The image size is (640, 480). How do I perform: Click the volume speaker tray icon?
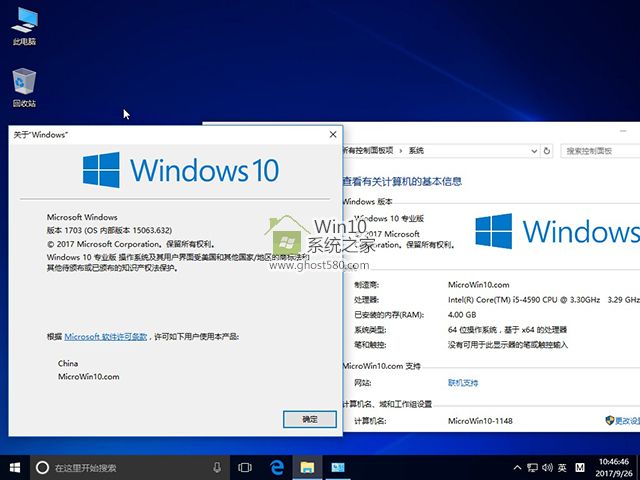(547, 468)
